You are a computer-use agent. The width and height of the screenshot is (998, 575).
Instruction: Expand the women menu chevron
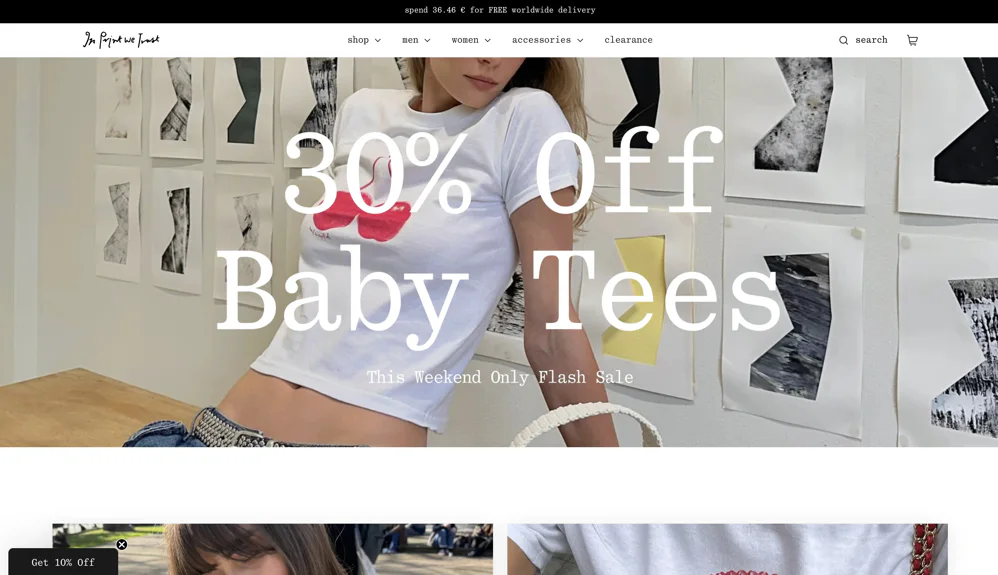[x=488, y=40]
